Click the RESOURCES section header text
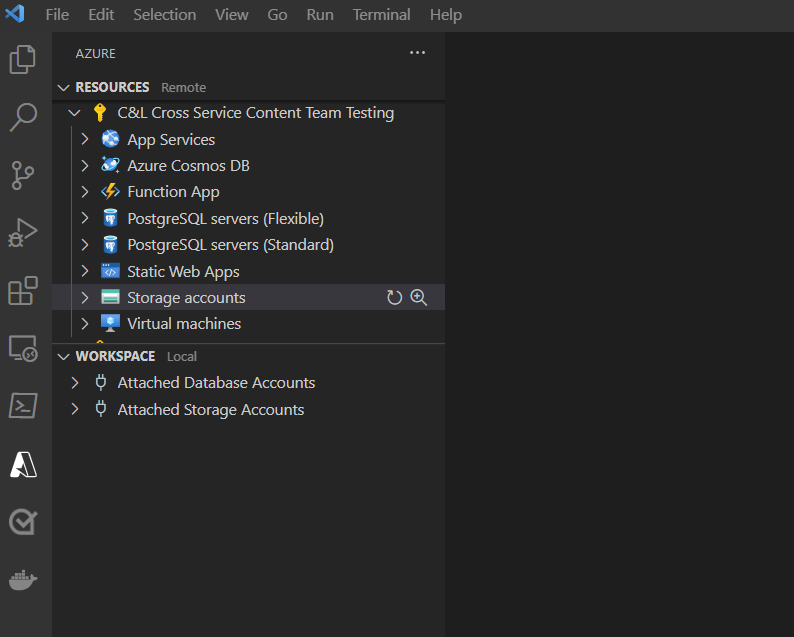The width and height of the screenshot is (794, 637). point(112,88)
